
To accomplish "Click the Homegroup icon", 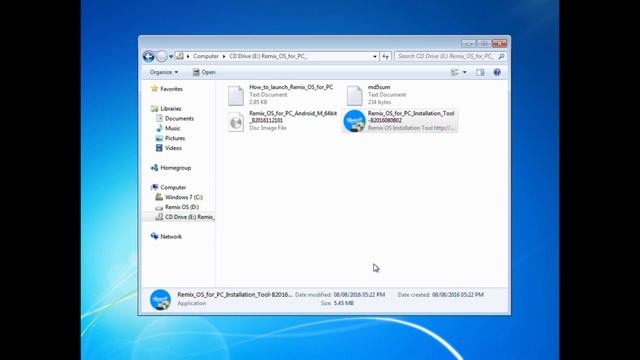I will pos(154,168).
